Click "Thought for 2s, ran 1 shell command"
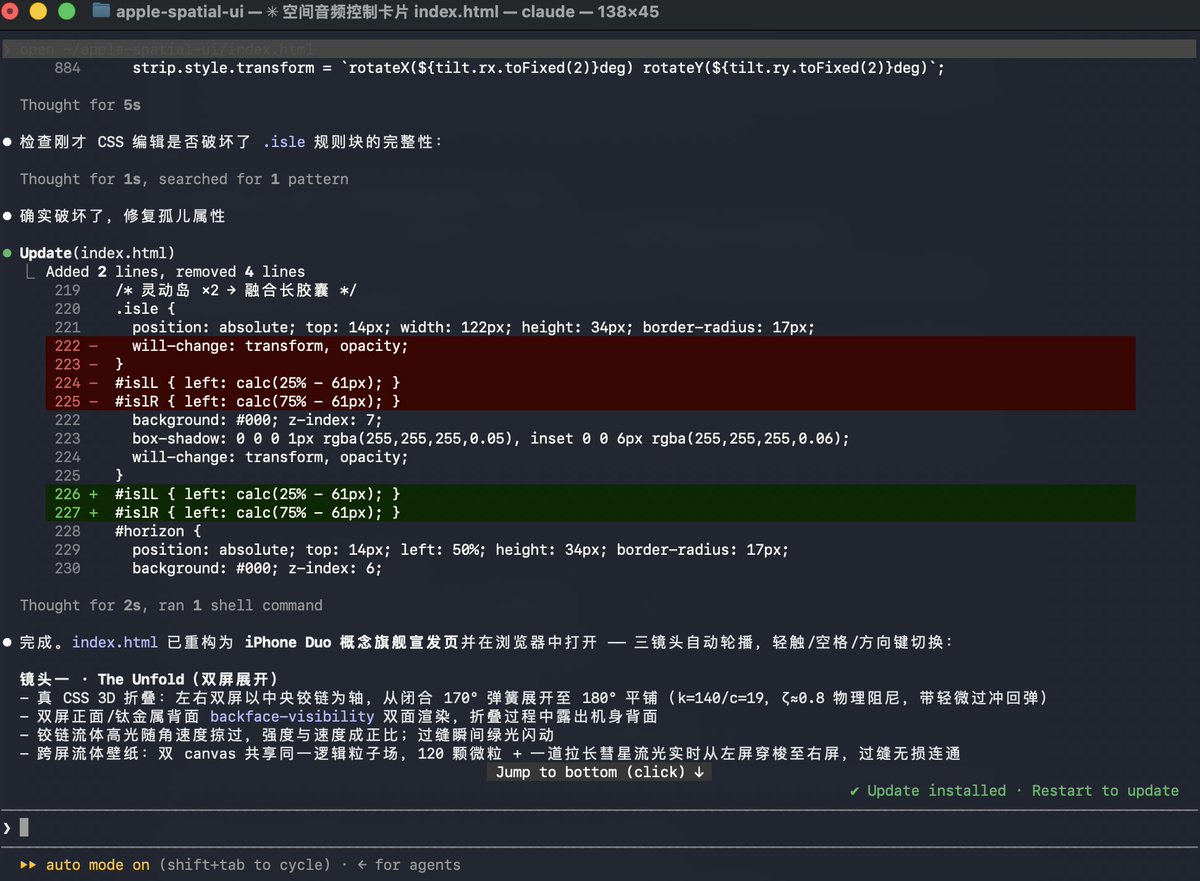1200x881 pixels. [171, 605]
